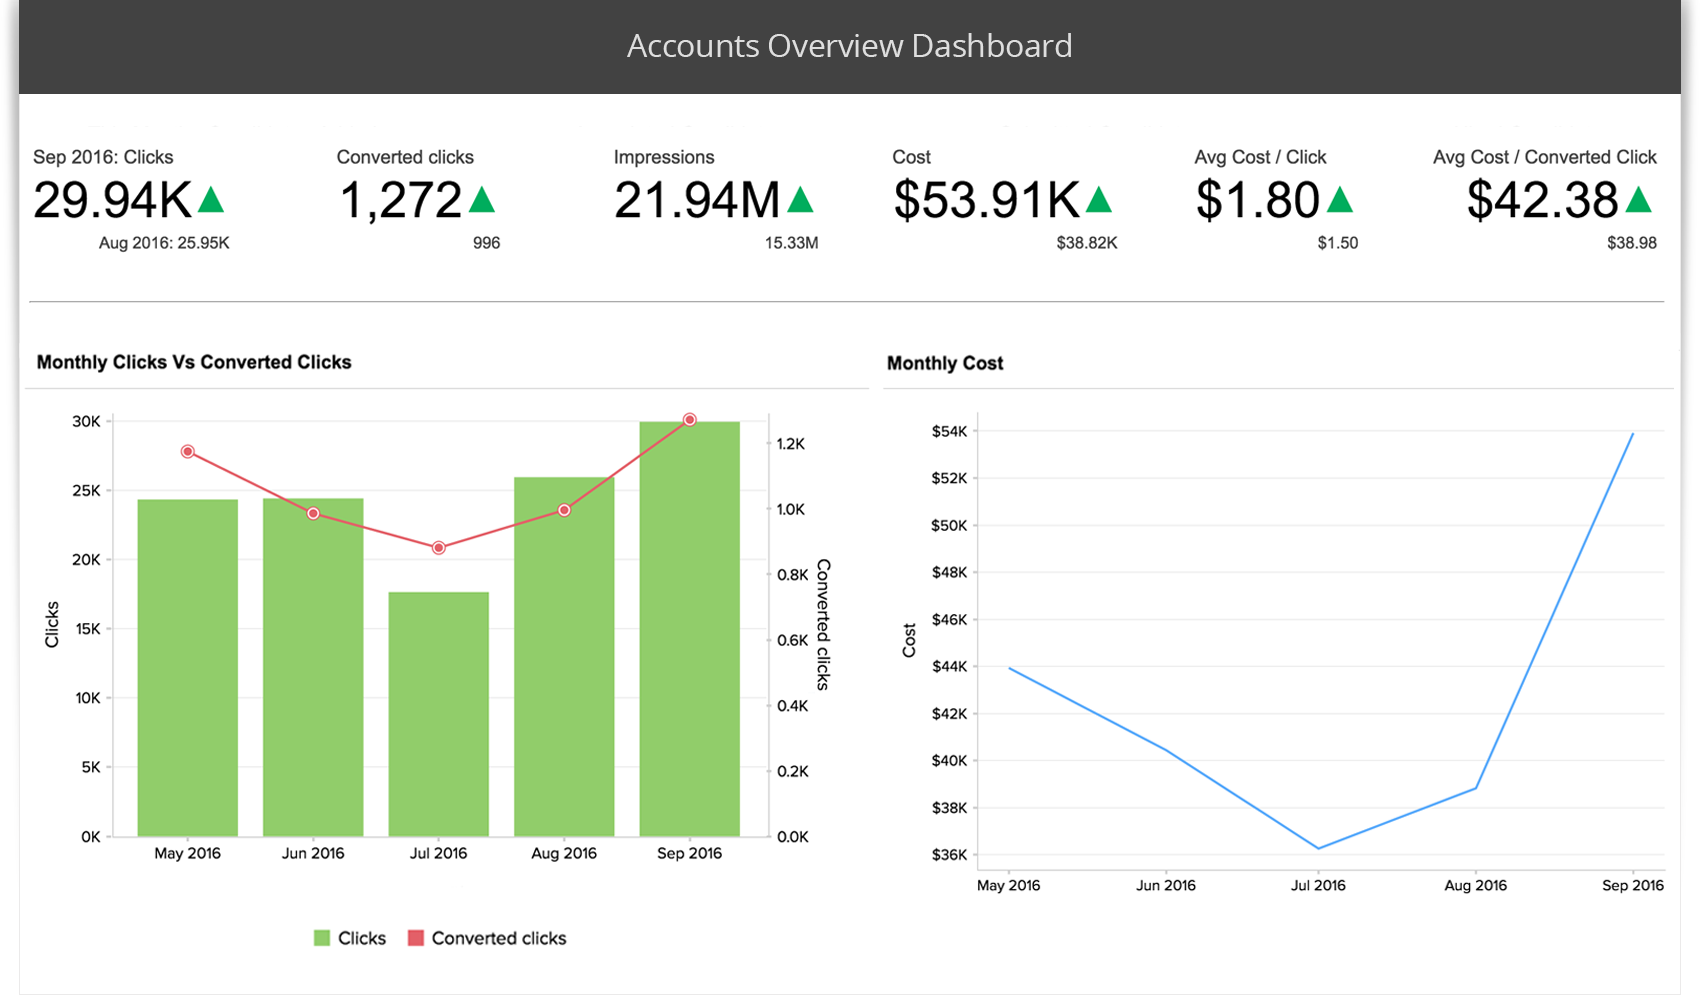Click the trend arrow beside $1.80
The image size is (1700, 995).
(1340, 201)
